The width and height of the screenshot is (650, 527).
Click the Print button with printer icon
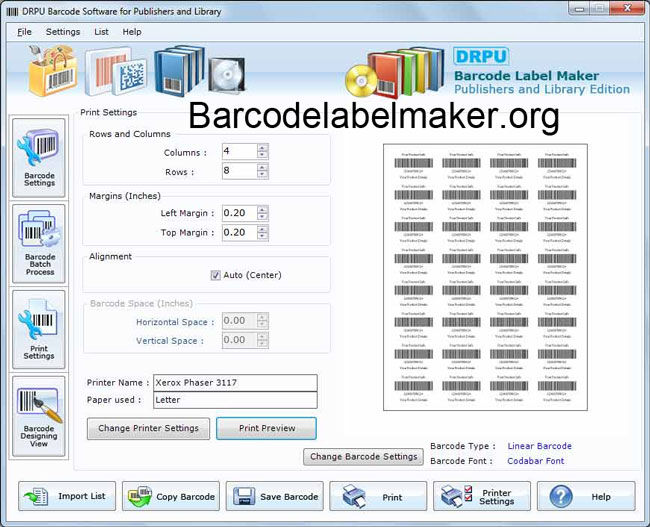pos(378,496)
